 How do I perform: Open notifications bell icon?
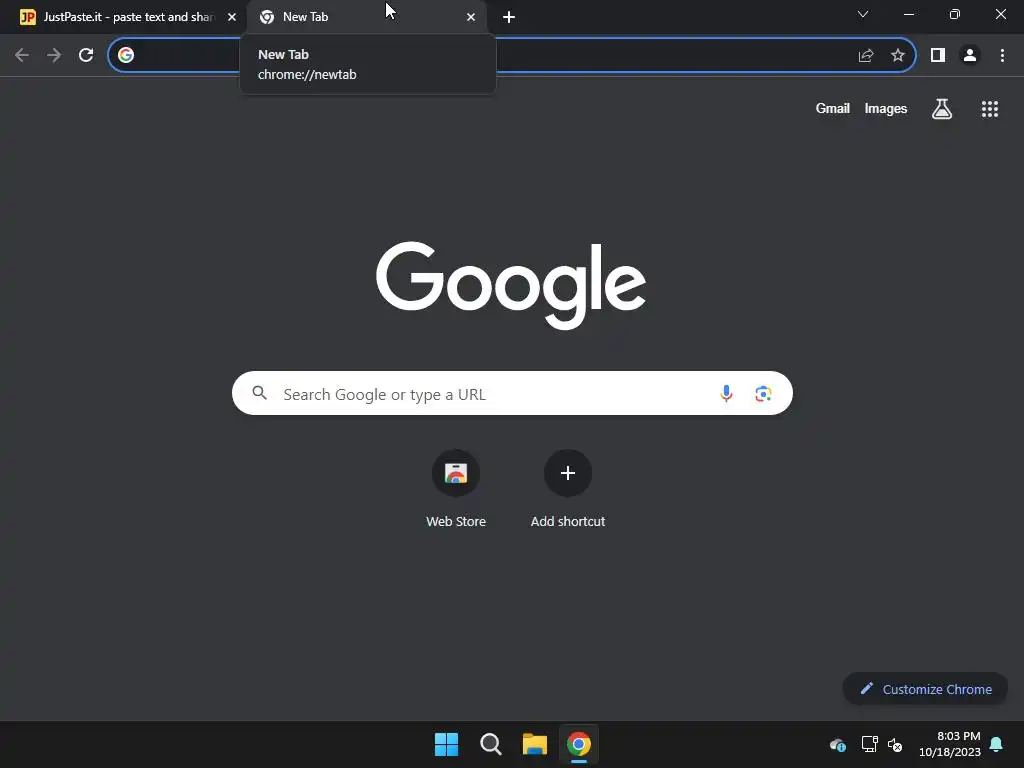tap(997, 744)
